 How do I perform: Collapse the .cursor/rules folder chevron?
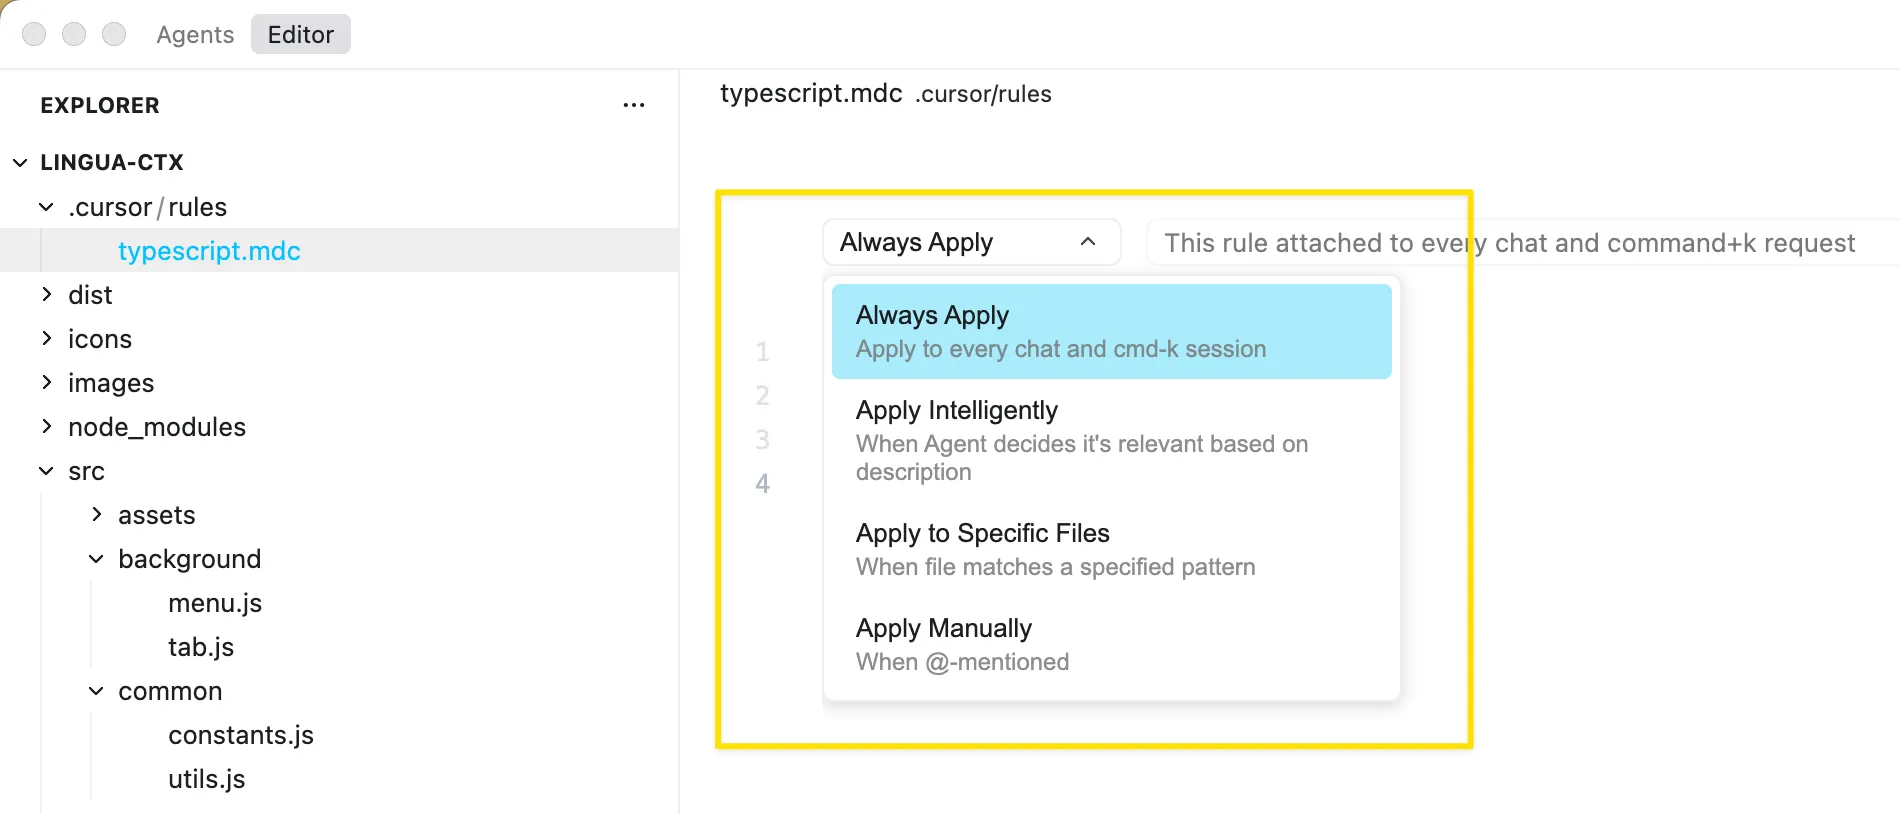46,207
